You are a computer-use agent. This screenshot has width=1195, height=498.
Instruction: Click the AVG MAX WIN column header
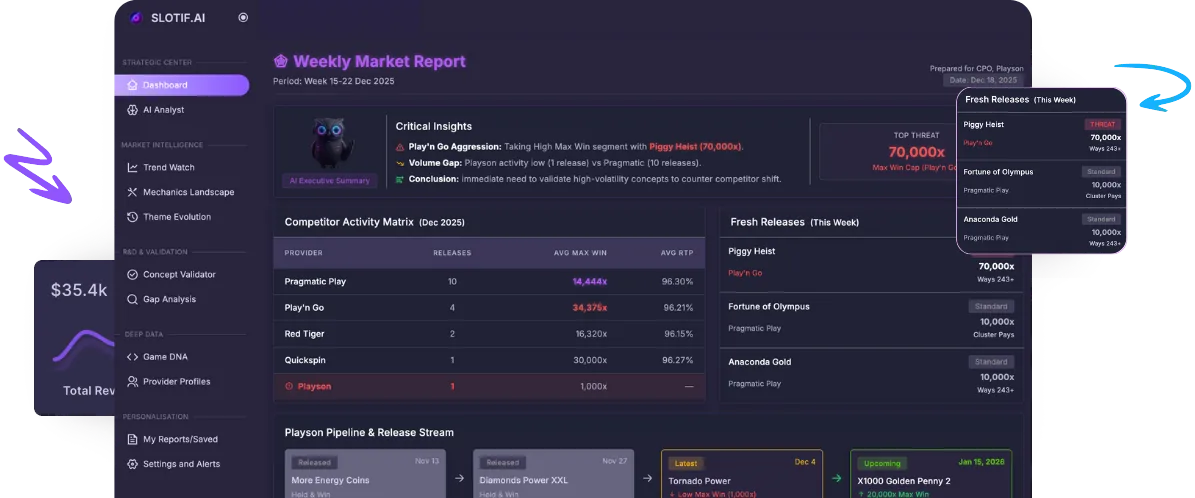point(580,252)
